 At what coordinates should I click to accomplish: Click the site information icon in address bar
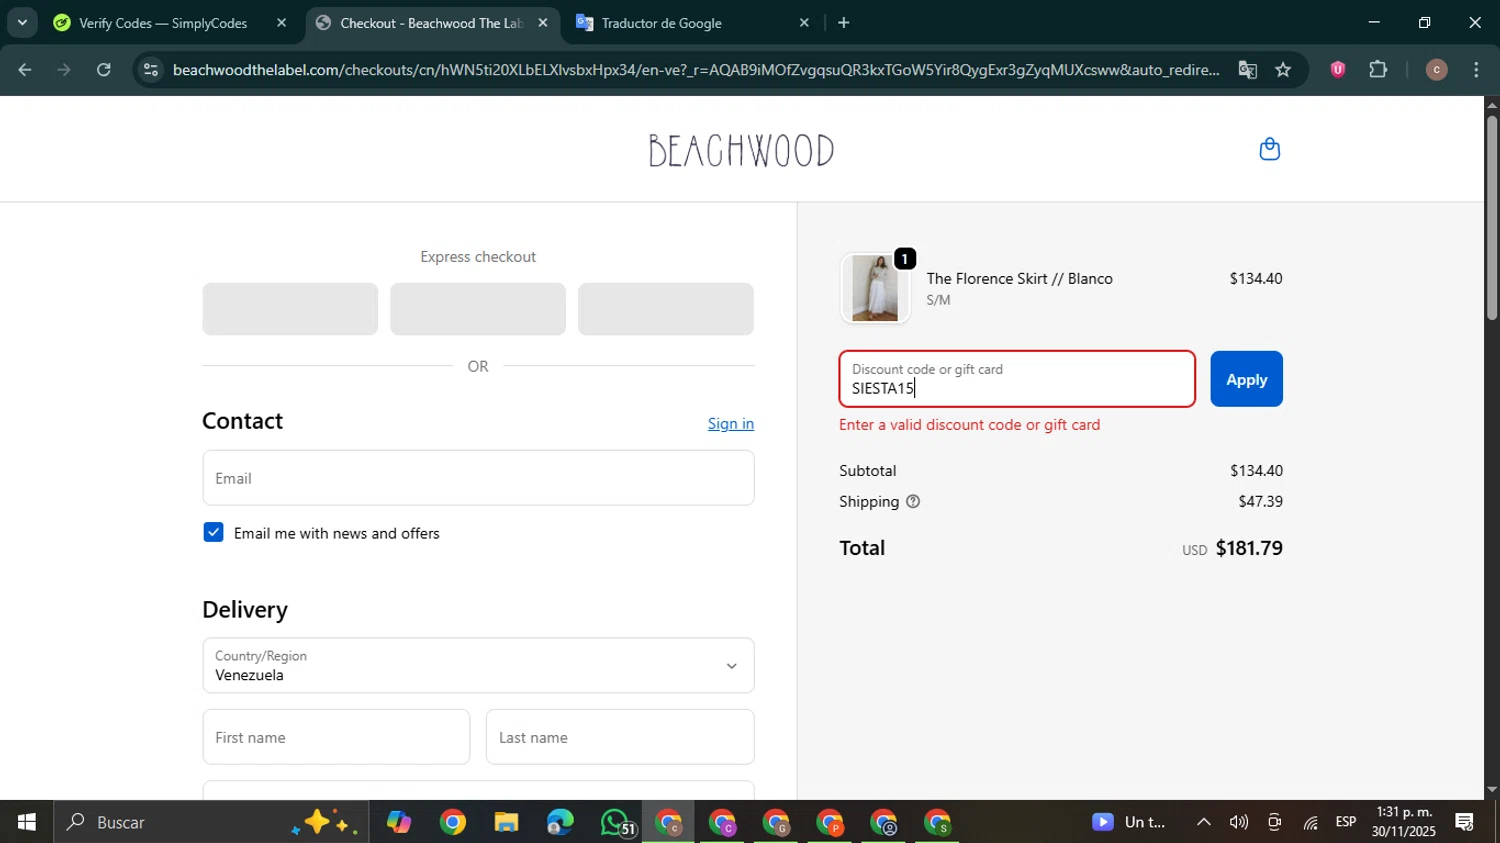(x=150, y=70)
